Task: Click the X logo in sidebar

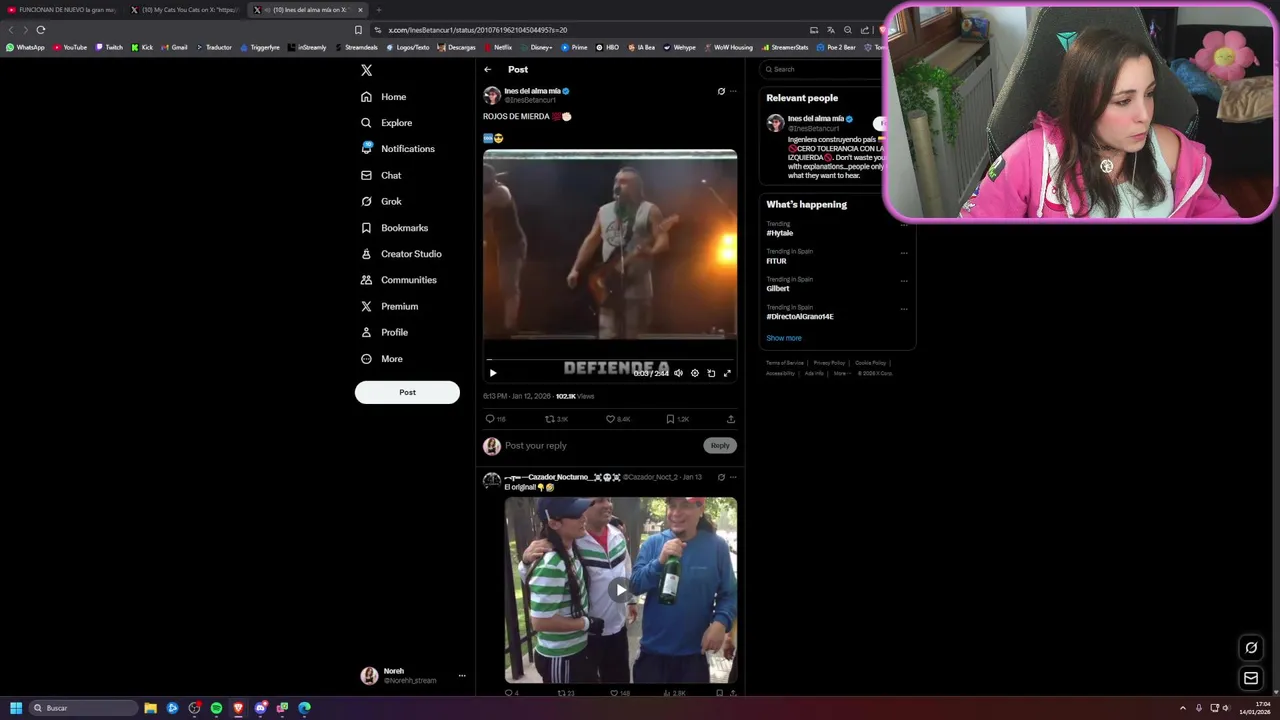Action: 366,70
